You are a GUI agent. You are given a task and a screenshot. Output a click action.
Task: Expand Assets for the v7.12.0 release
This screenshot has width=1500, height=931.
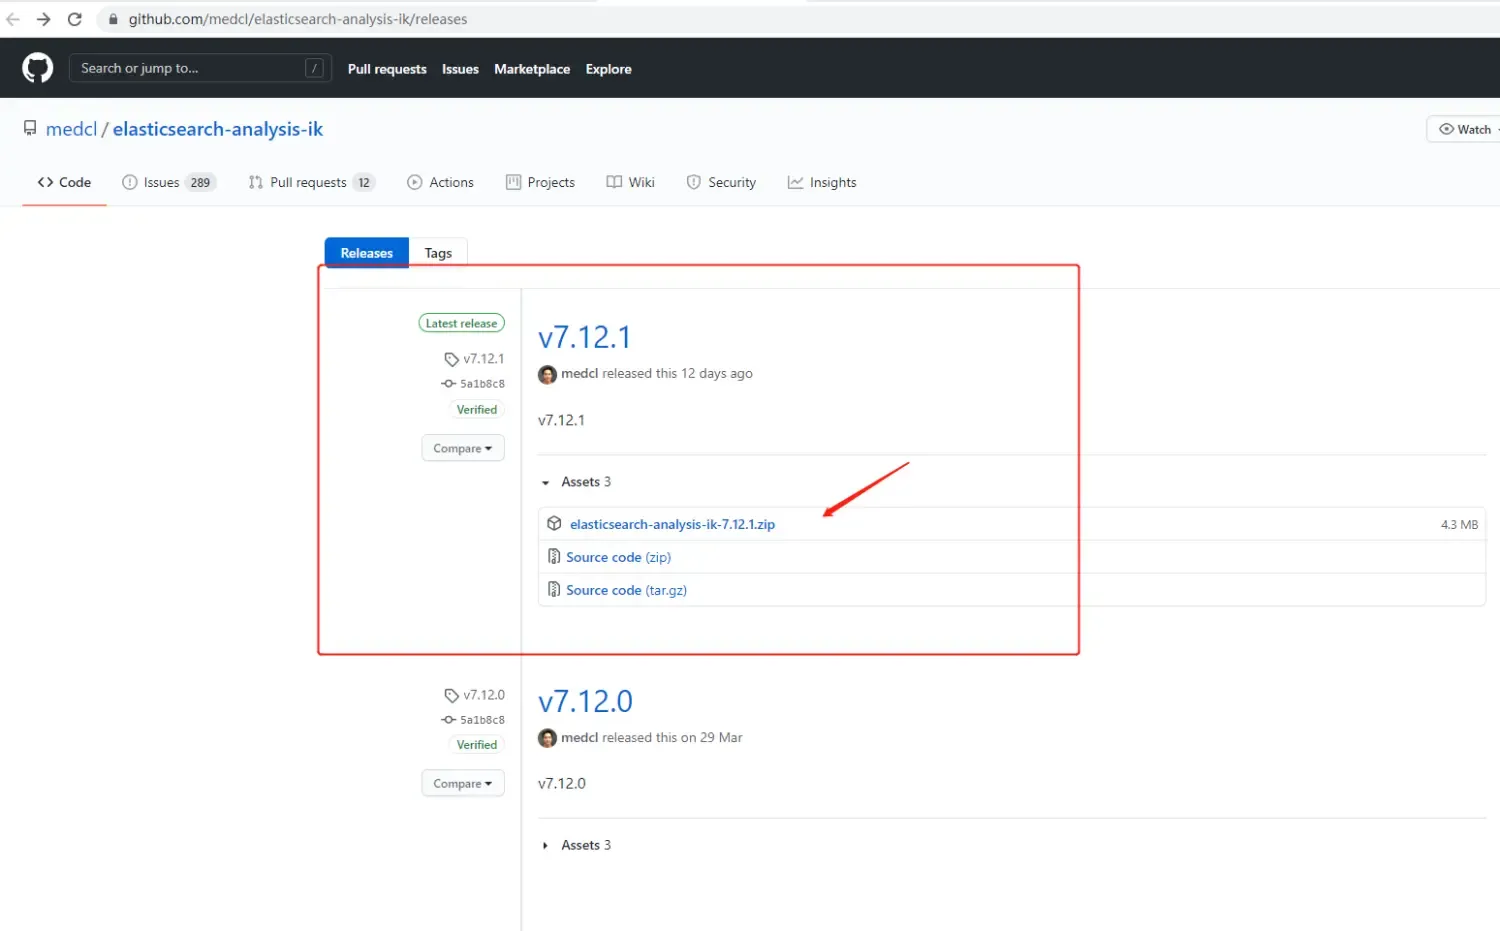[x=545, y=845]
